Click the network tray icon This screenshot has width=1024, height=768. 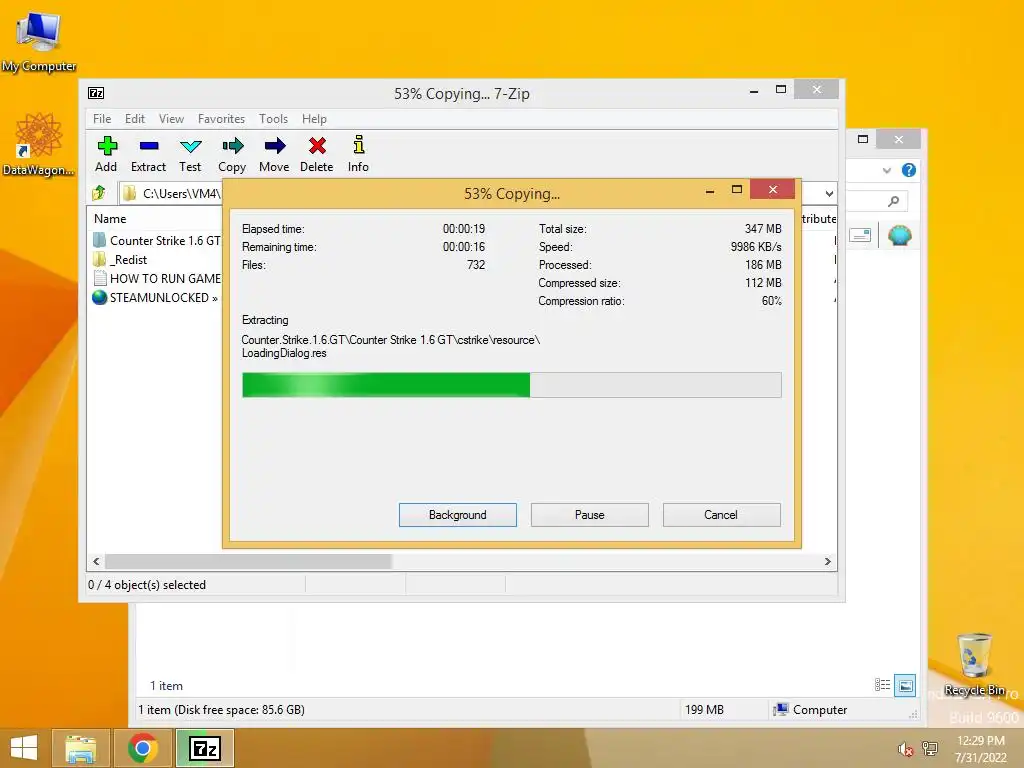(930, 749)
